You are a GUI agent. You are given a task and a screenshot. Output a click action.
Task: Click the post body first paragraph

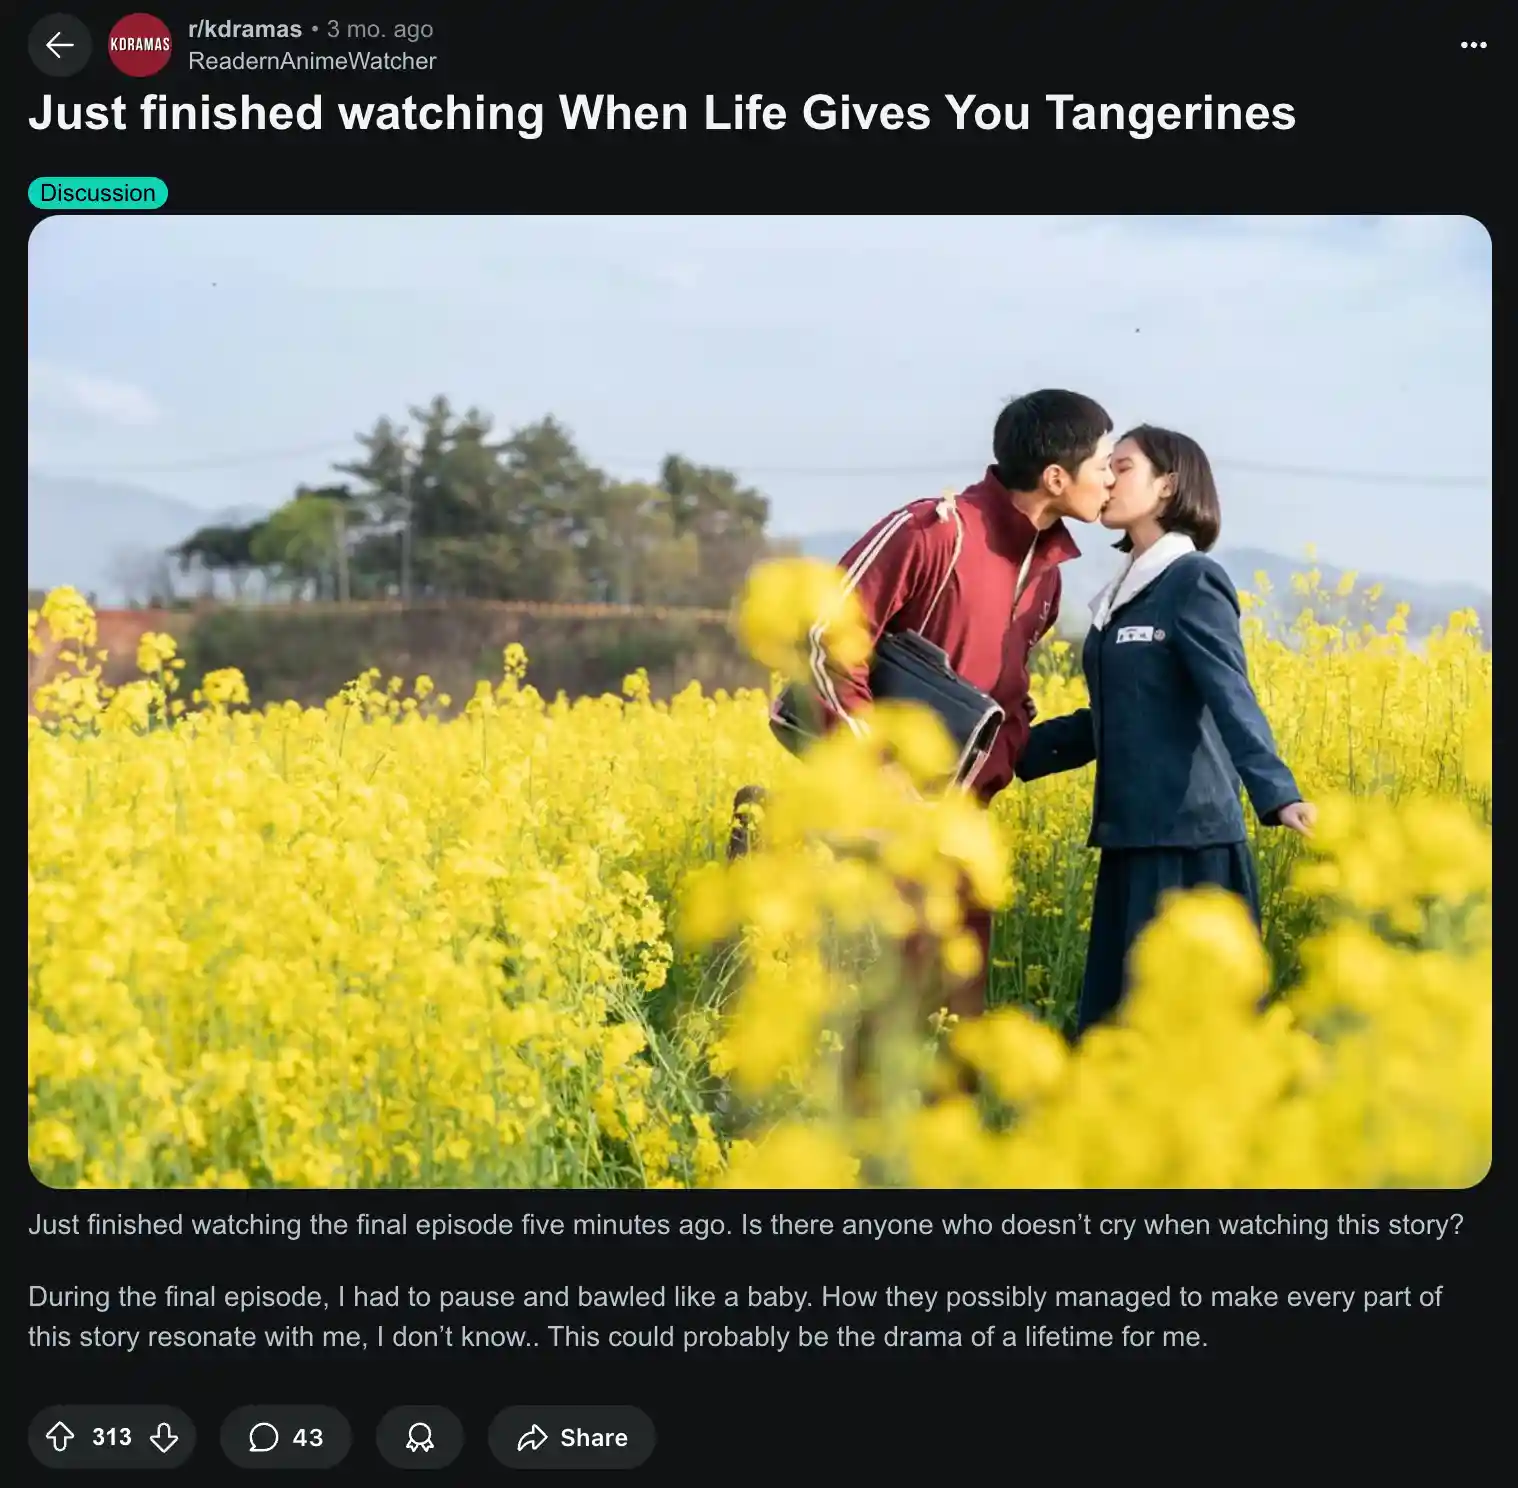pos(746,1225)
